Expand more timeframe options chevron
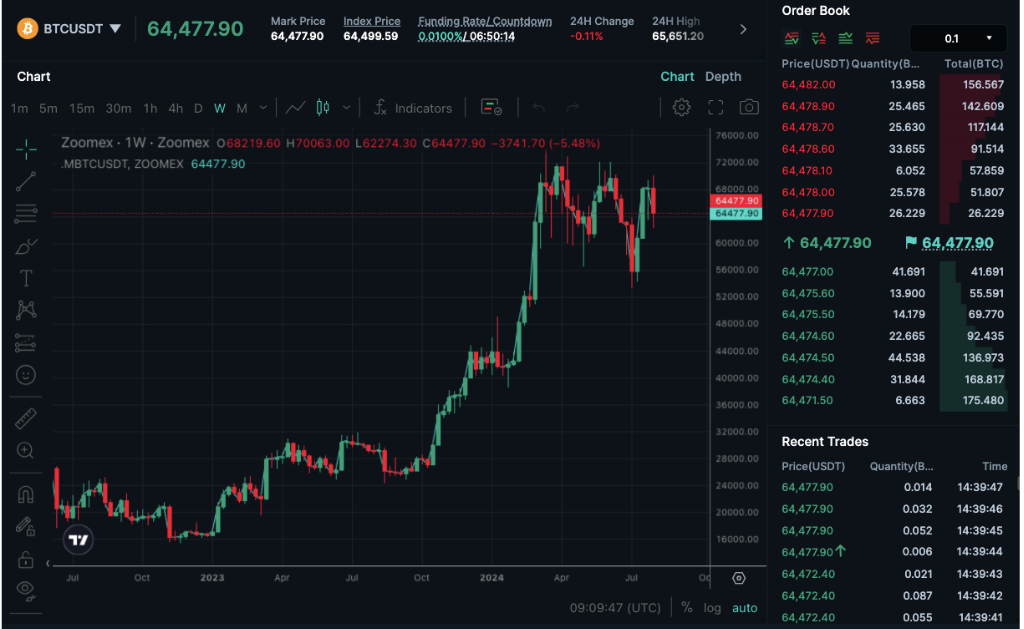This screenshot has height=629, width=1024. click(x=263, y=108)
